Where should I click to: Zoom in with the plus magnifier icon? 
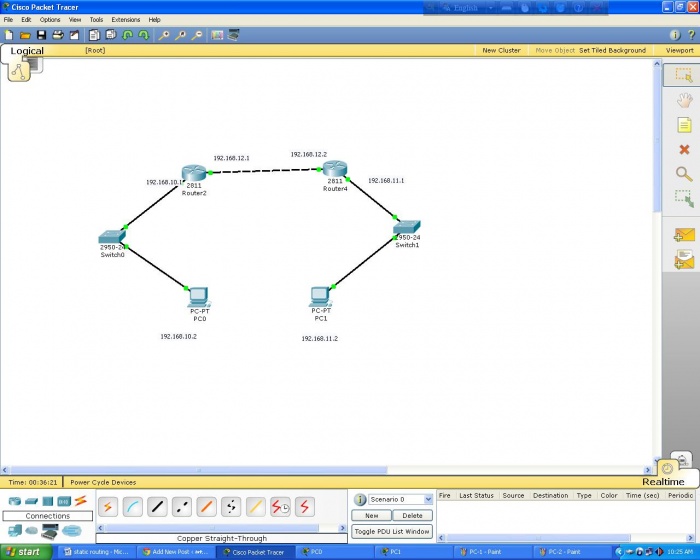(164, 35)
